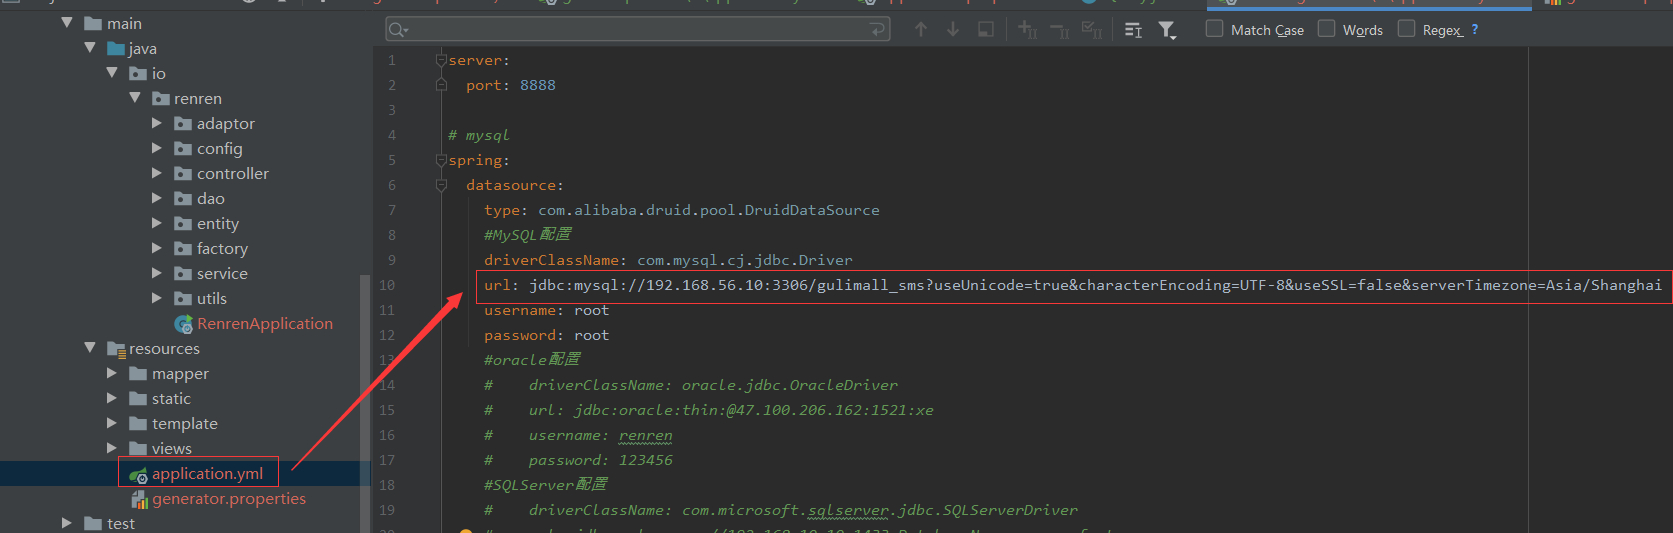Expand the entity package
This screenshot has height=533, width=1673.
point(157,223)
